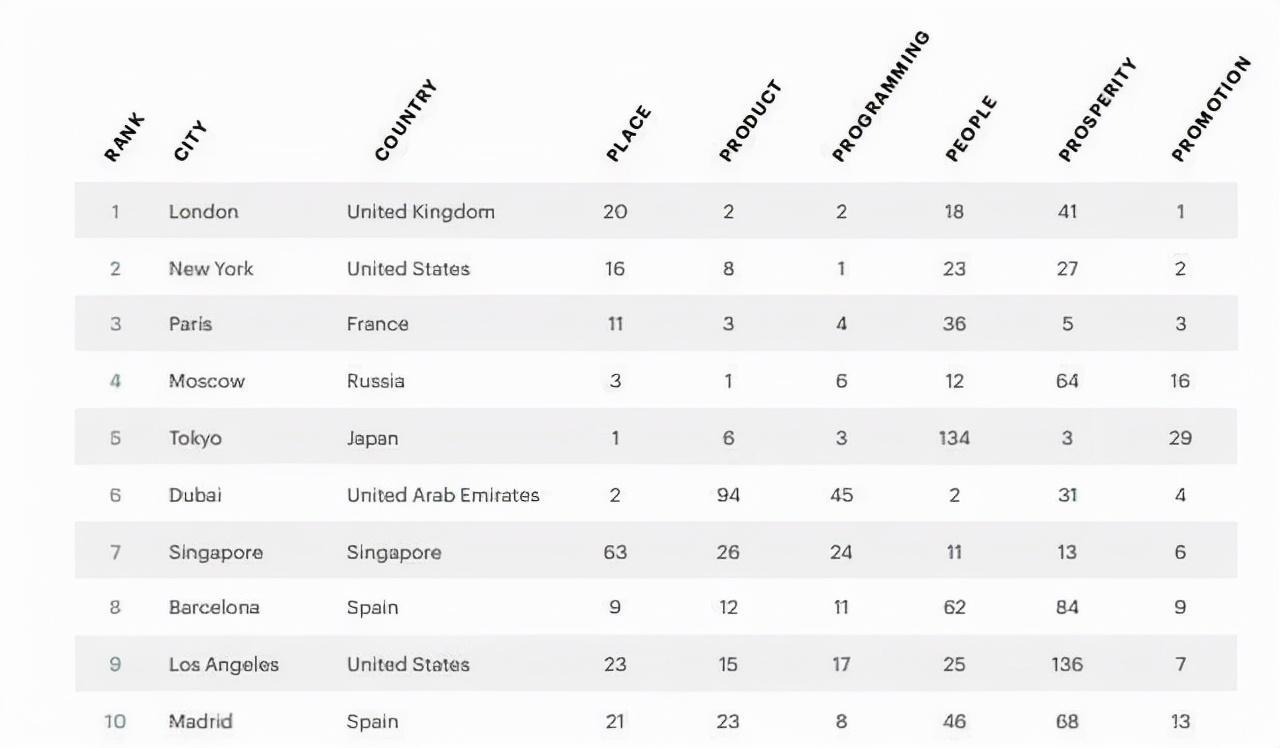Select the PLACE column header
1280x748 pixels.
629,133
